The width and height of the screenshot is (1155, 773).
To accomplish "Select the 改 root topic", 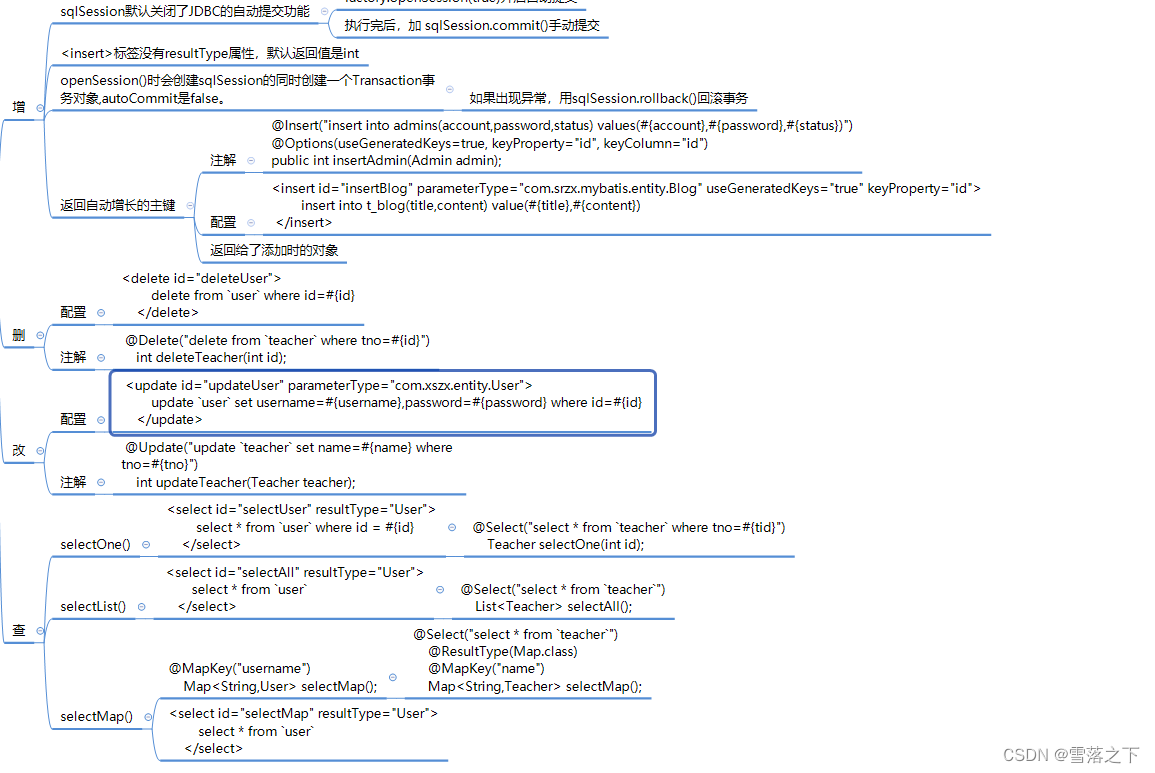I will (x=19, y=451).
